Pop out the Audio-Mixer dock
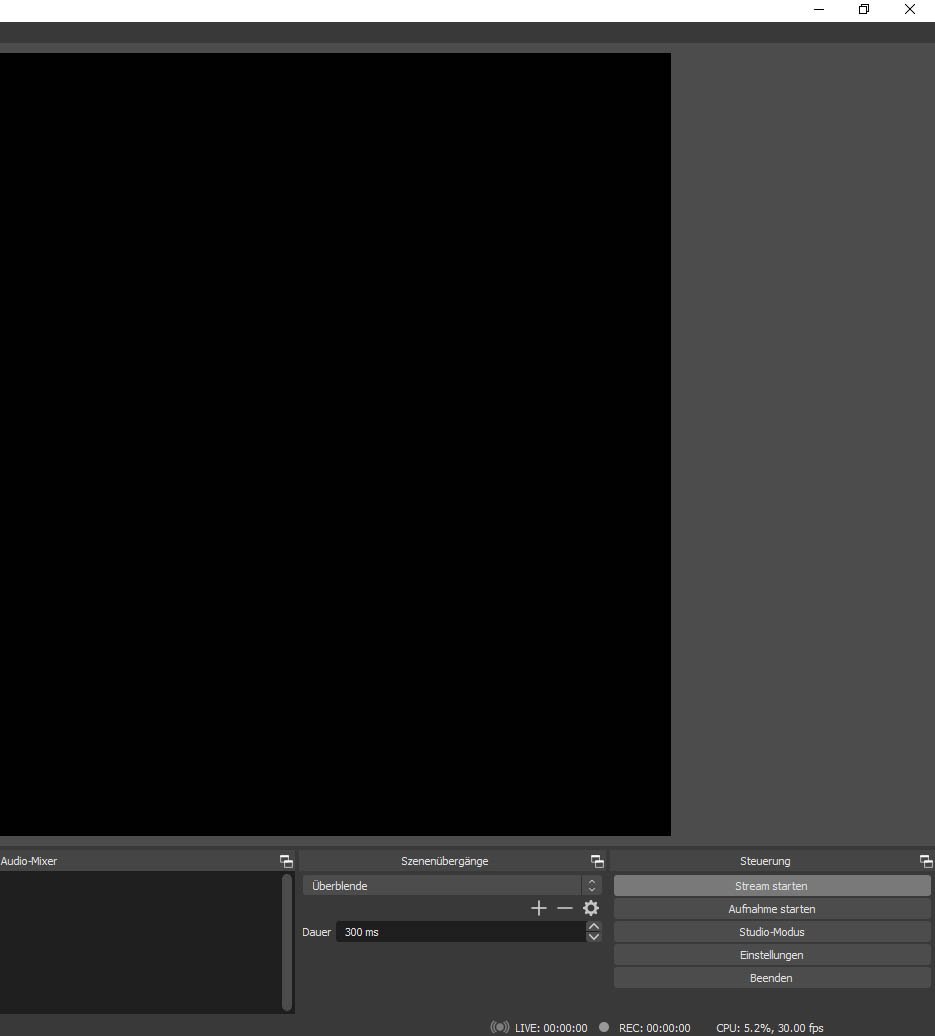This screenshot has width=935, height=1036. pos(286,861)
